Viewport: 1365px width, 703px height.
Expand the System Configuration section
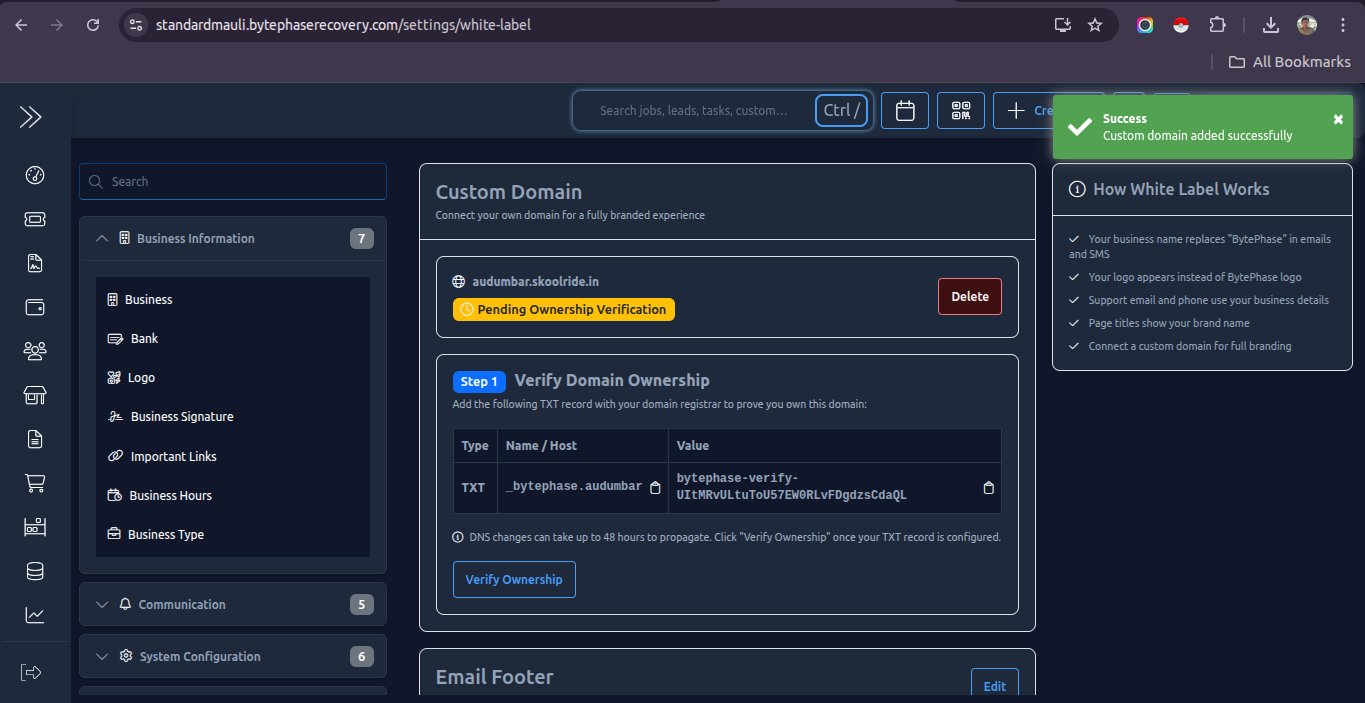click(233, 656)
